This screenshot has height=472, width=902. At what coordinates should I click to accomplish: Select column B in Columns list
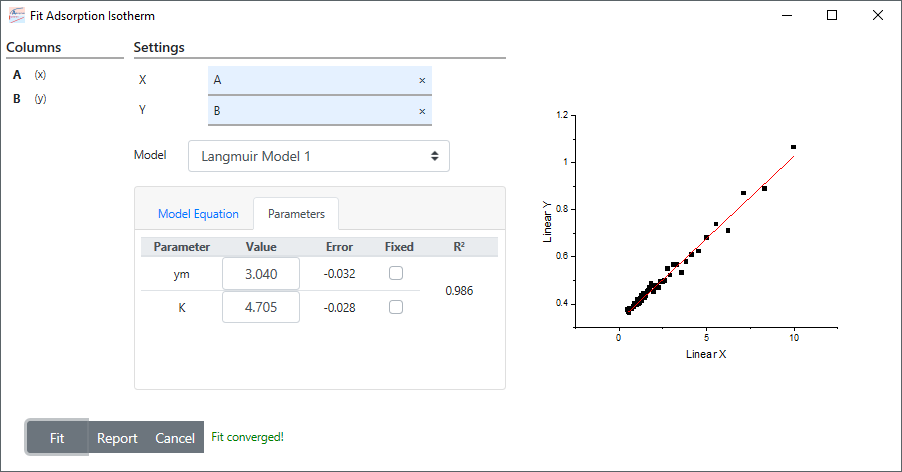pyautogui.click(x=30, y=99)
